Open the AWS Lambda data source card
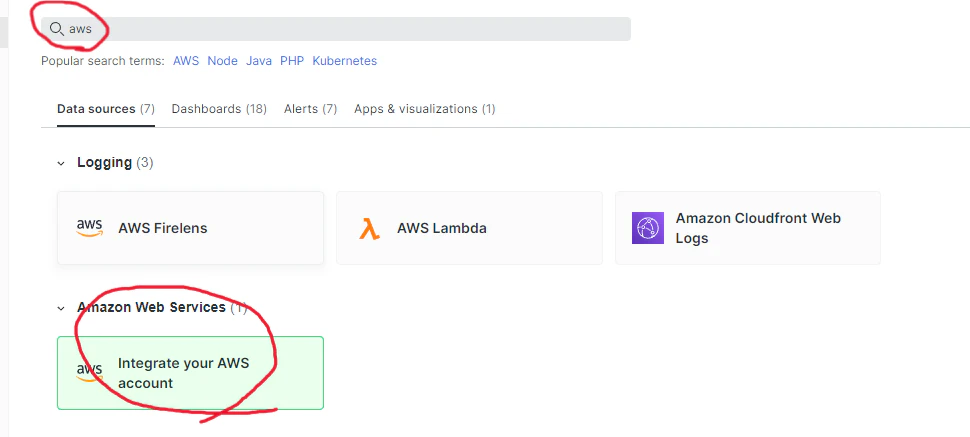This screenshot has width=970, height=437. [x=470, y=228]
